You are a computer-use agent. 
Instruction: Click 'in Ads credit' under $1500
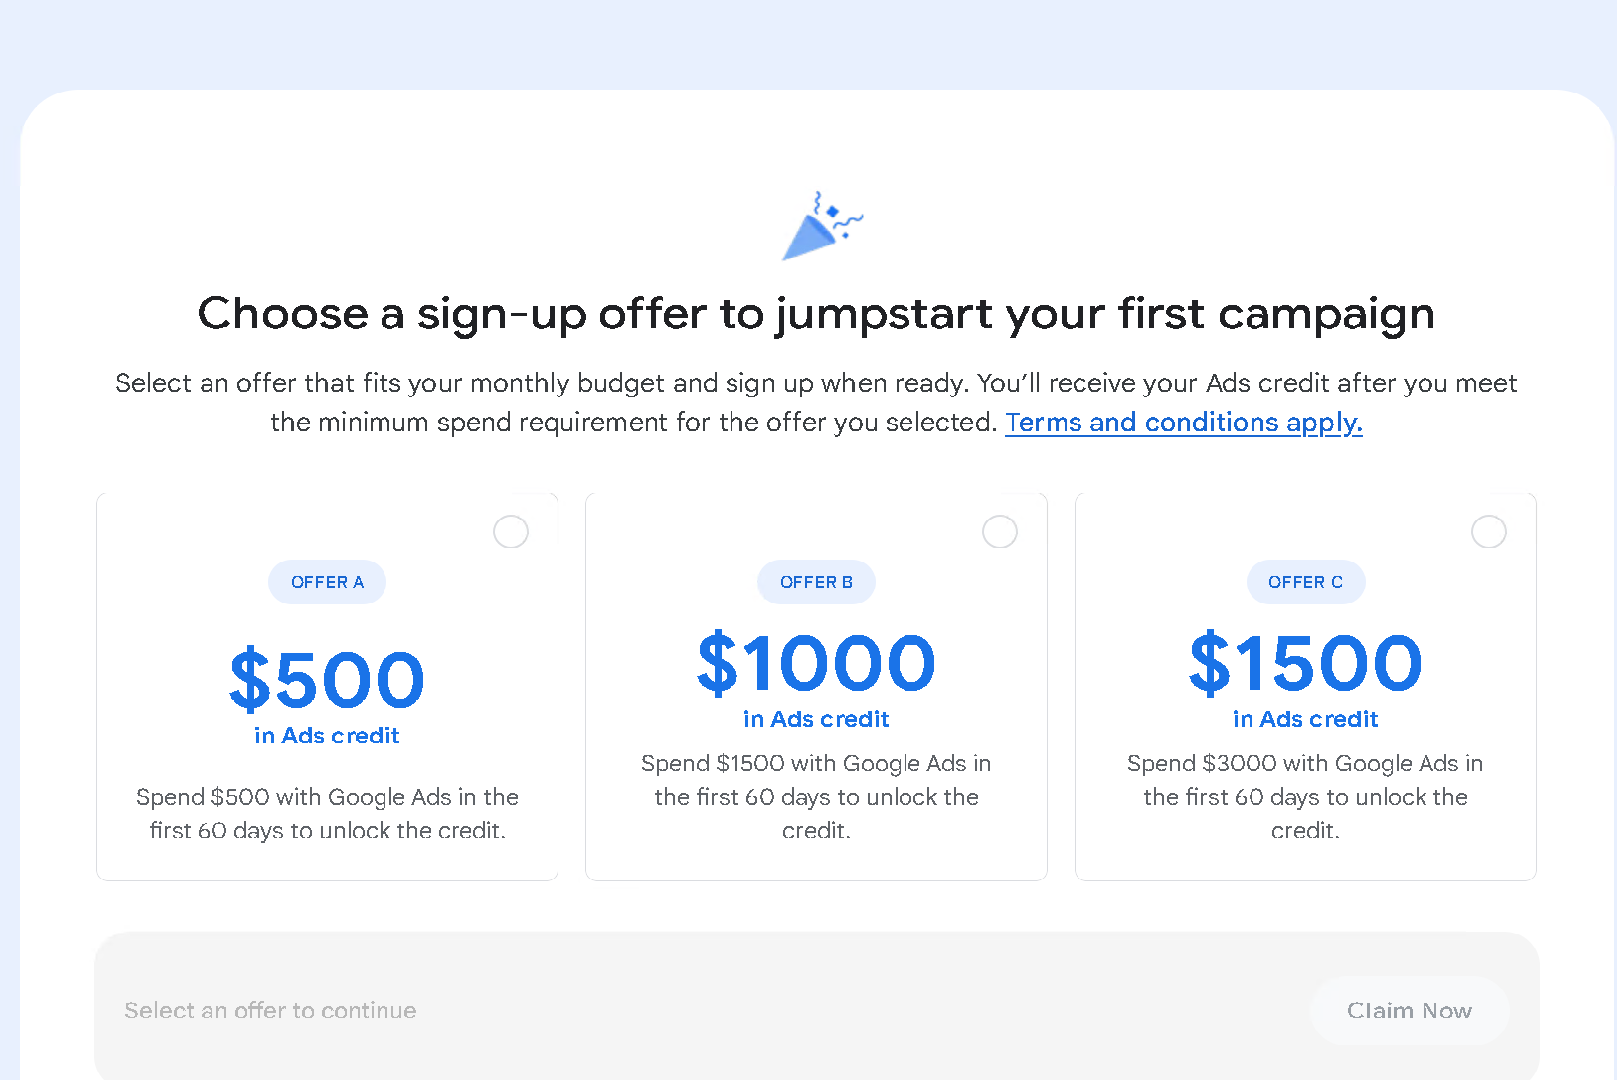tap(1305, 720)
